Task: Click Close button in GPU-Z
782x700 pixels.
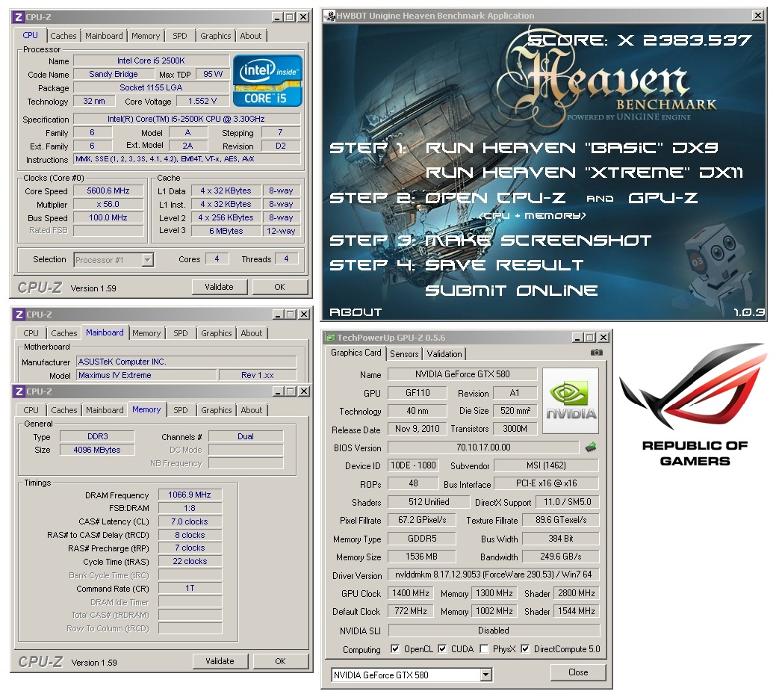Action: coord(578,673)
